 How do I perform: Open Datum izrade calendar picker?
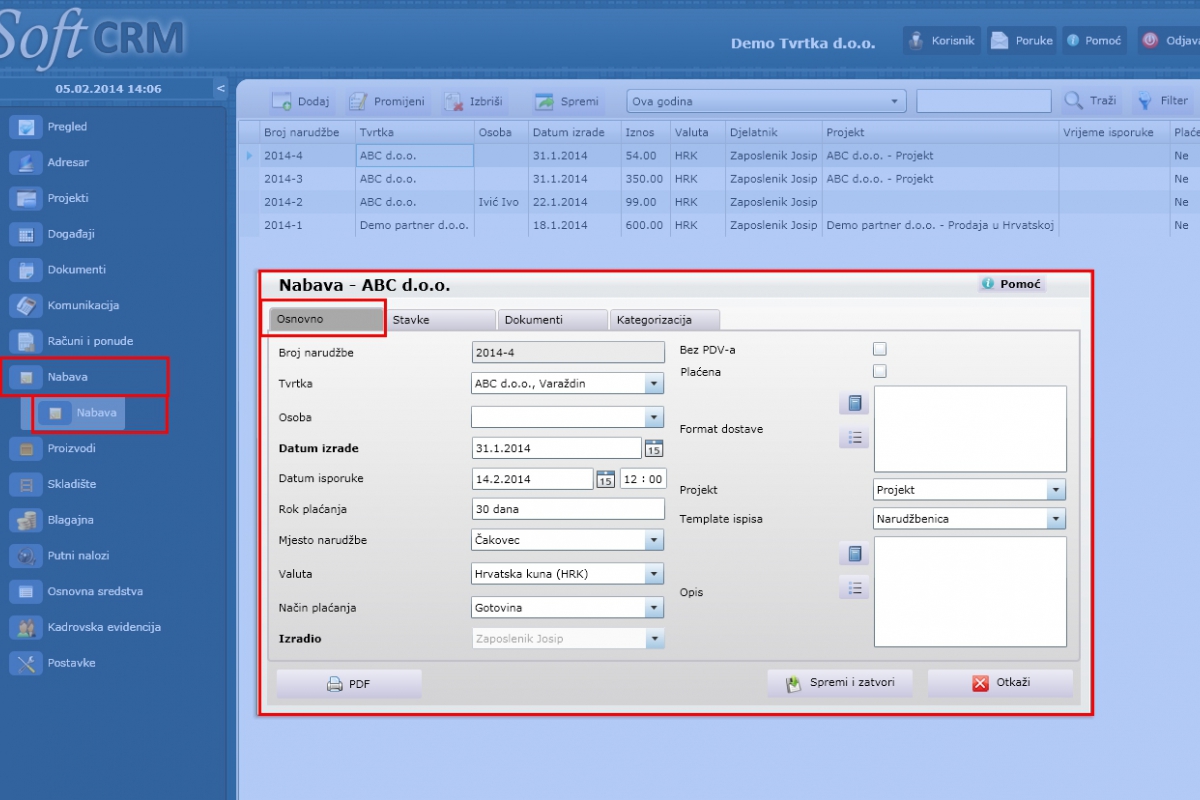654,448
